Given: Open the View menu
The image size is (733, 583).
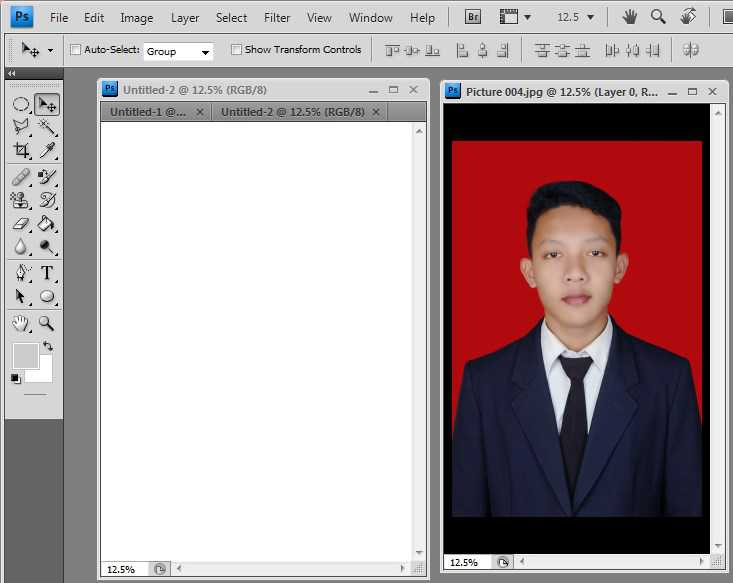Looking at the screenshot, I should pyautogui.click(x=319, y=18).
